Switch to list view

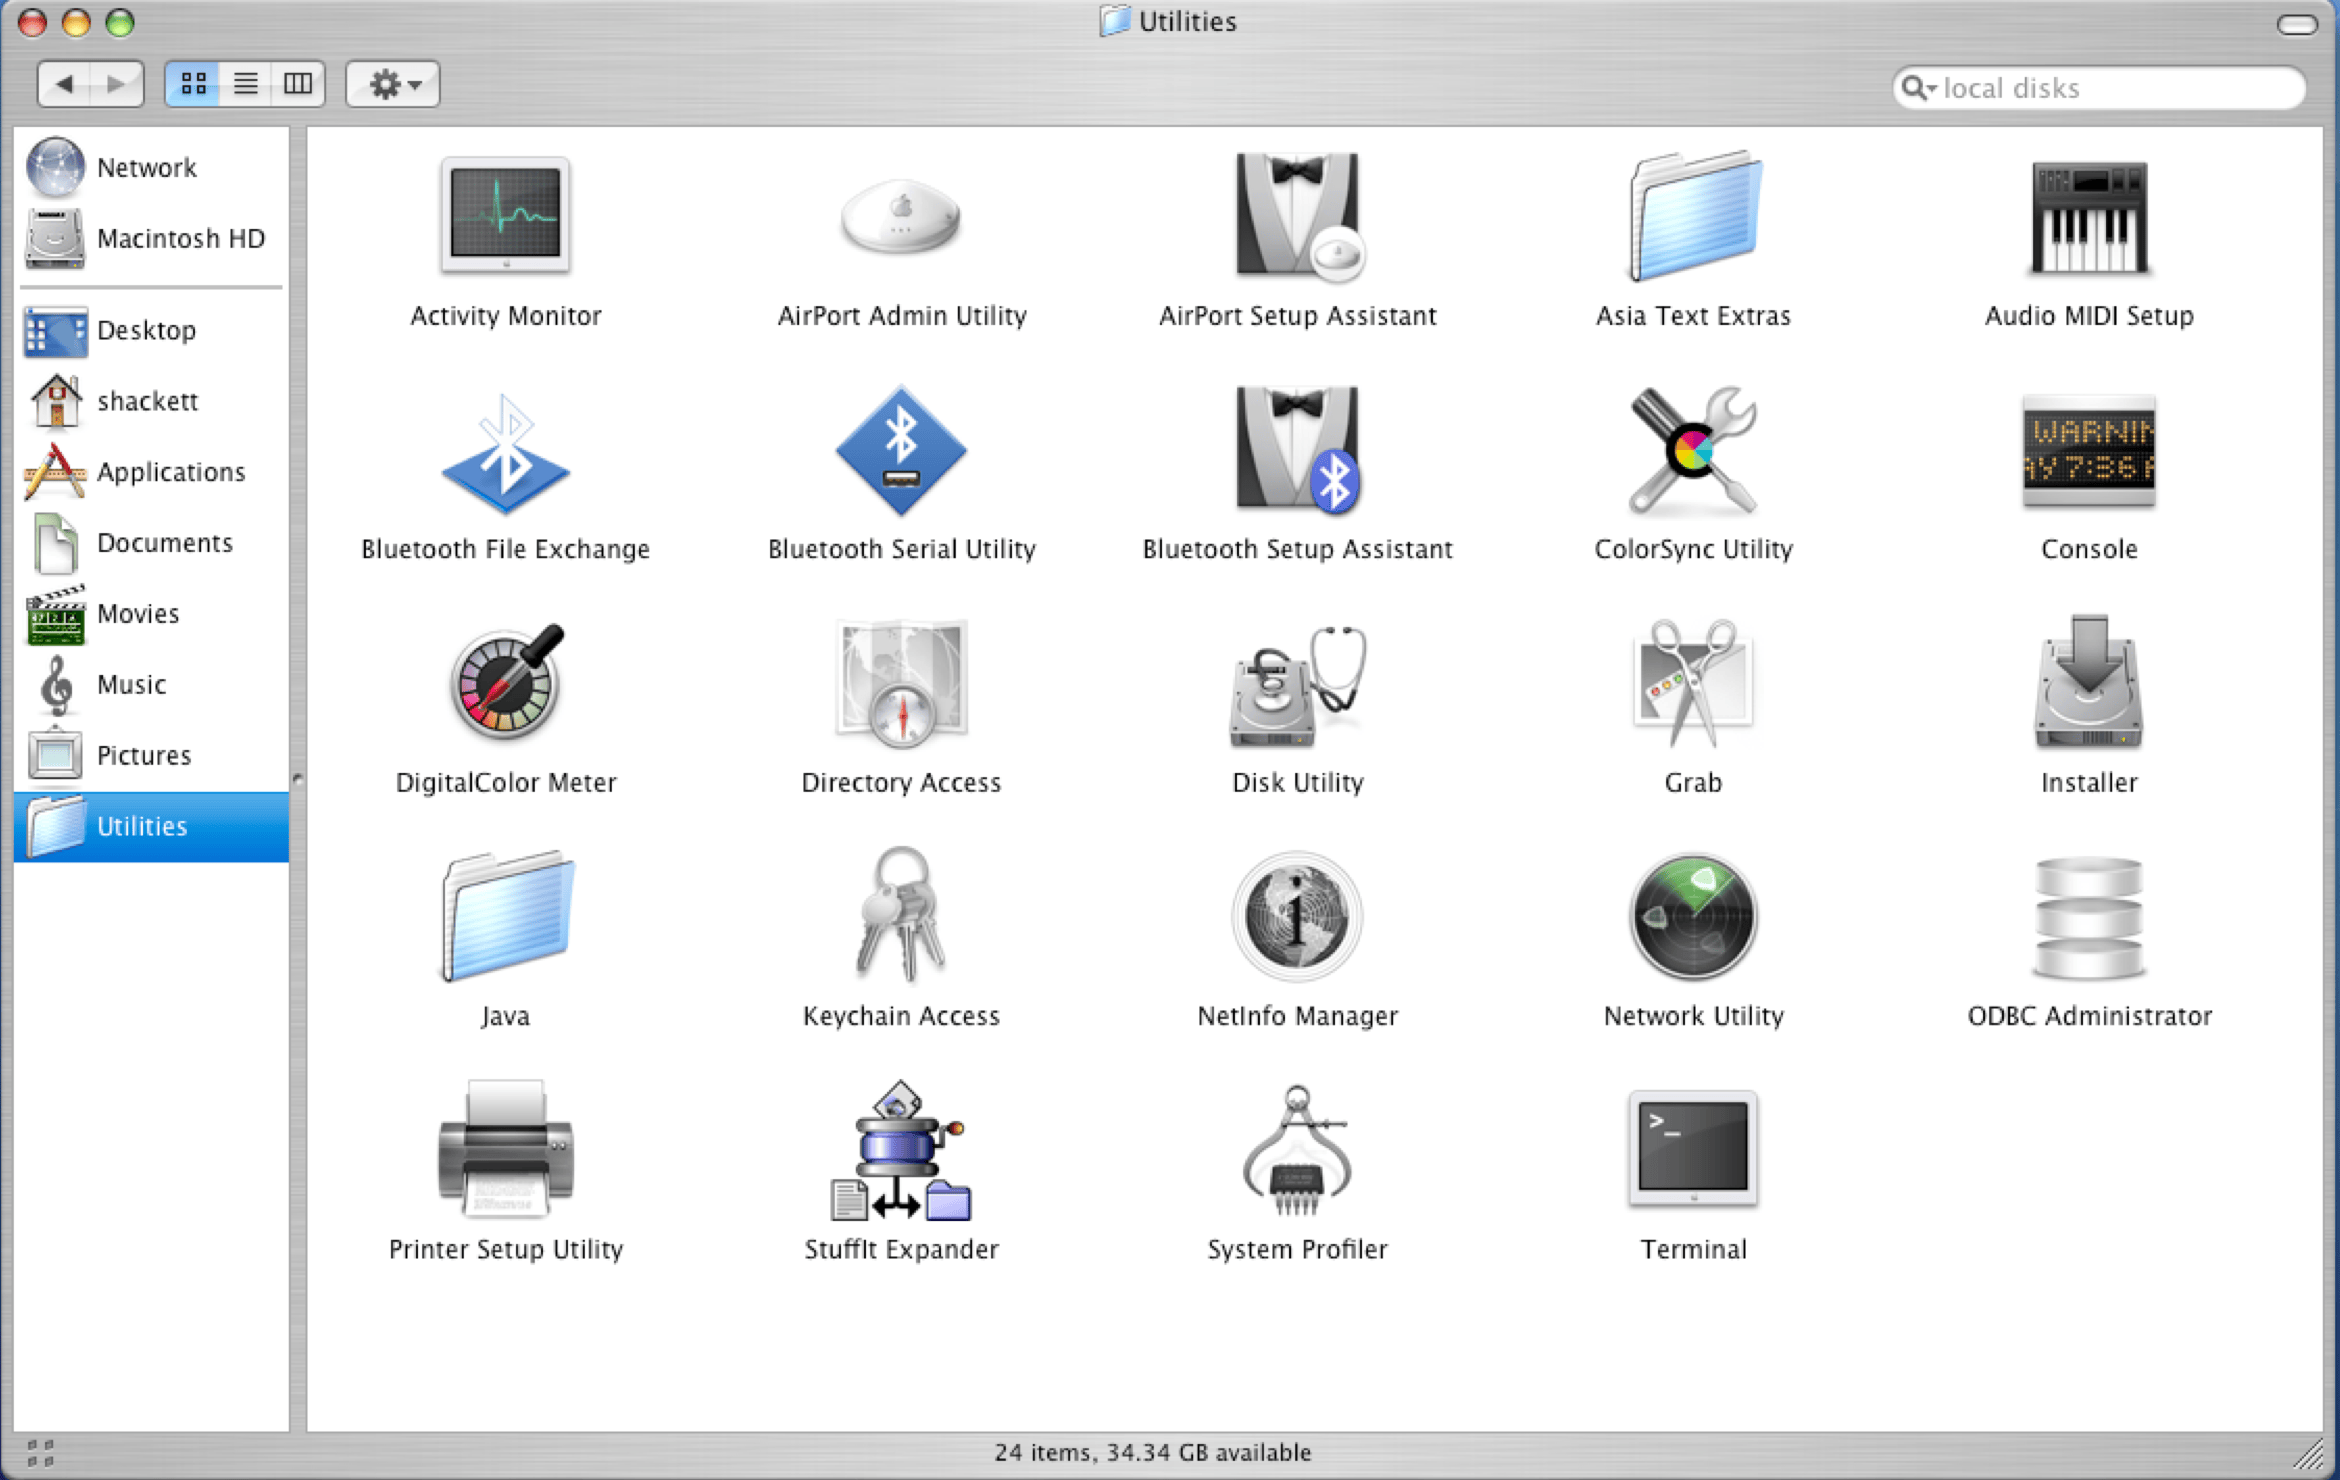coord(245,84)
